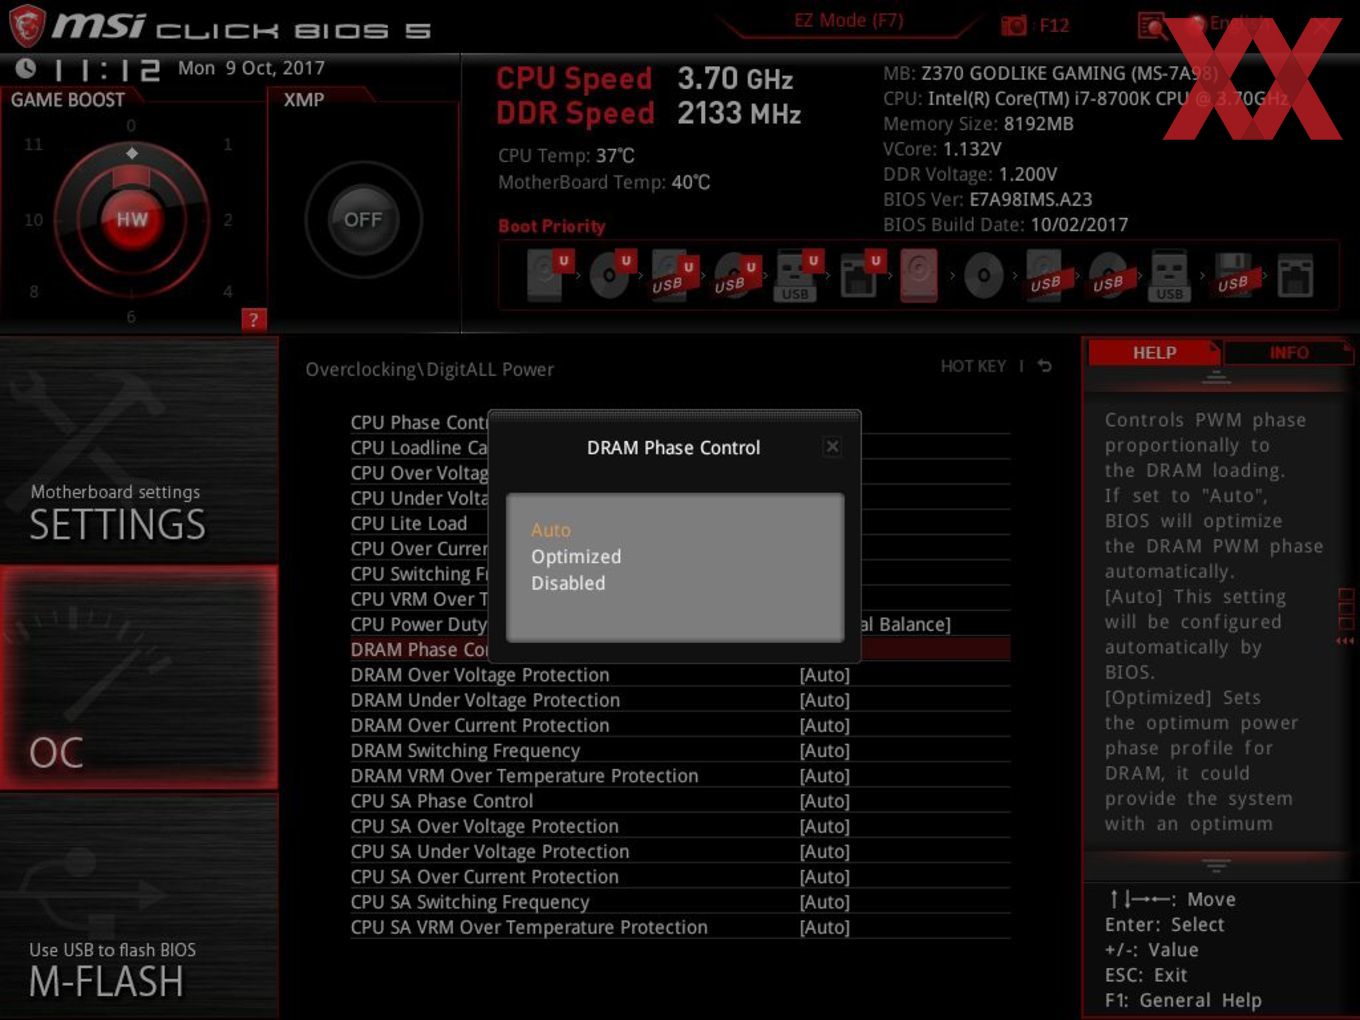Toggle the XMP OFF button
Screen dimensions: 1360x1020
(x=363, y=219)
